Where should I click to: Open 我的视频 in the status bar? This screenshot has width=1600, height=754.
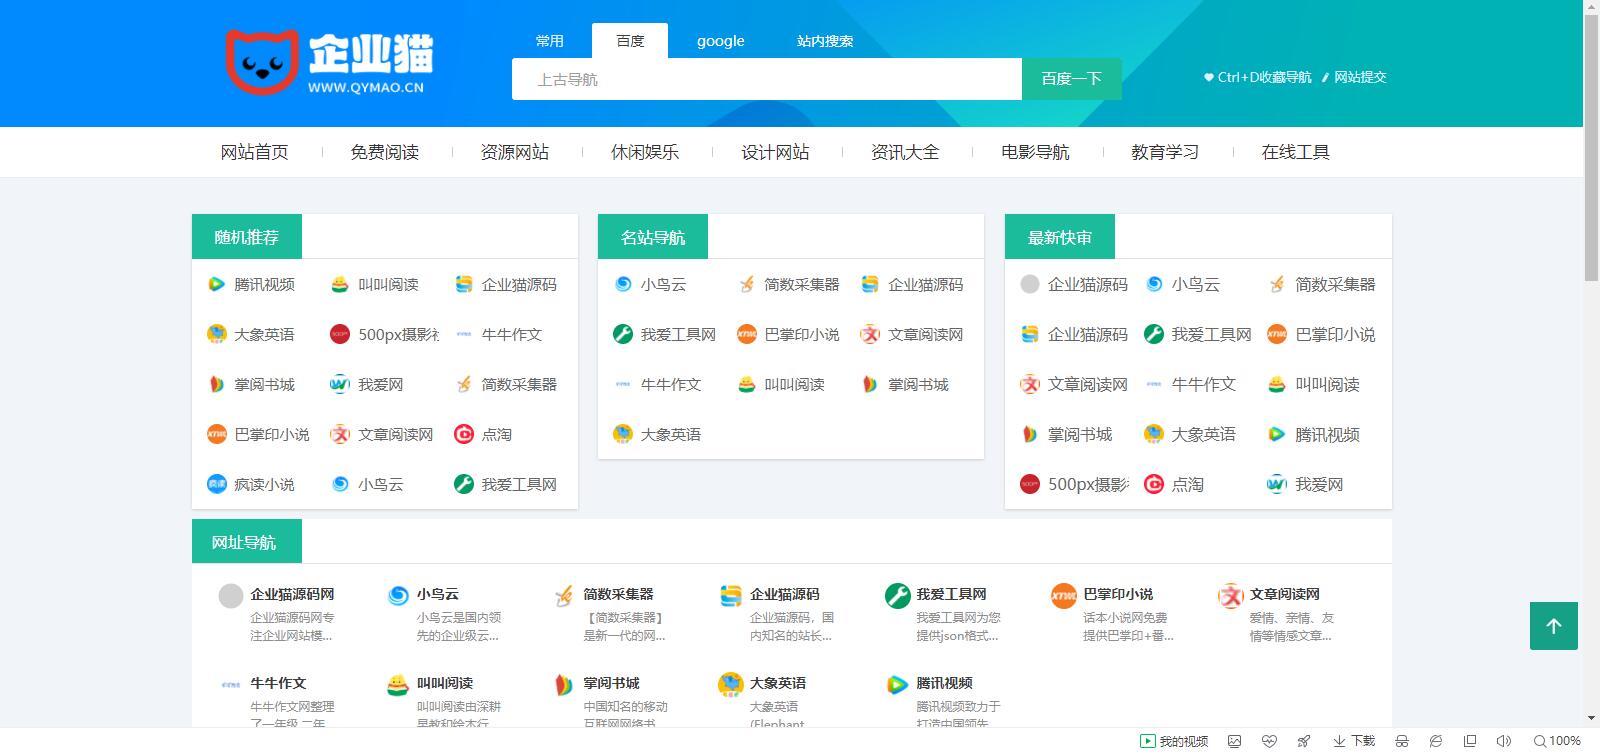coord(1174,741)
